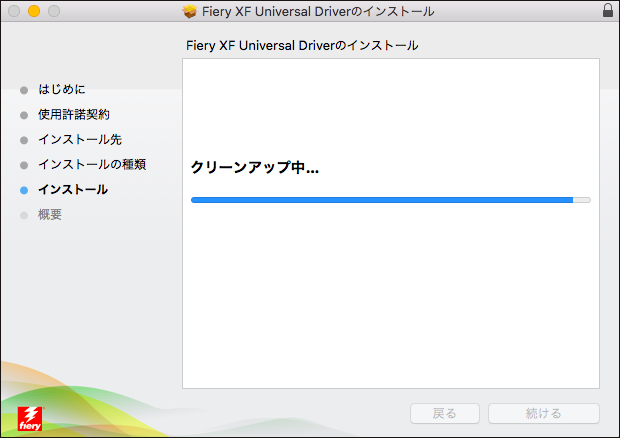Image resolution: width=620 pixels, height=438 pixels.
Task: Click the Fiery logo at bottom left
Action: (x=30, y=419)
